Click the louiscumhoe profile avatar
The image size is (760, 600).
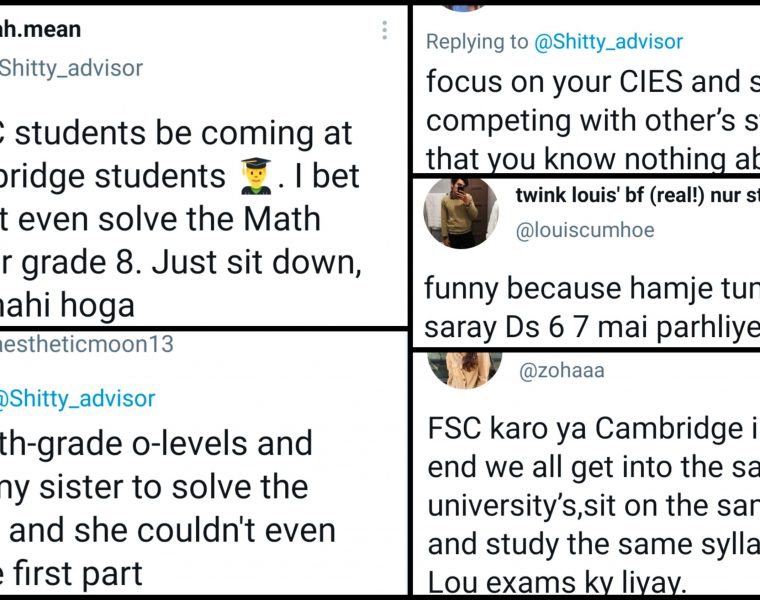tap(460, 212)
